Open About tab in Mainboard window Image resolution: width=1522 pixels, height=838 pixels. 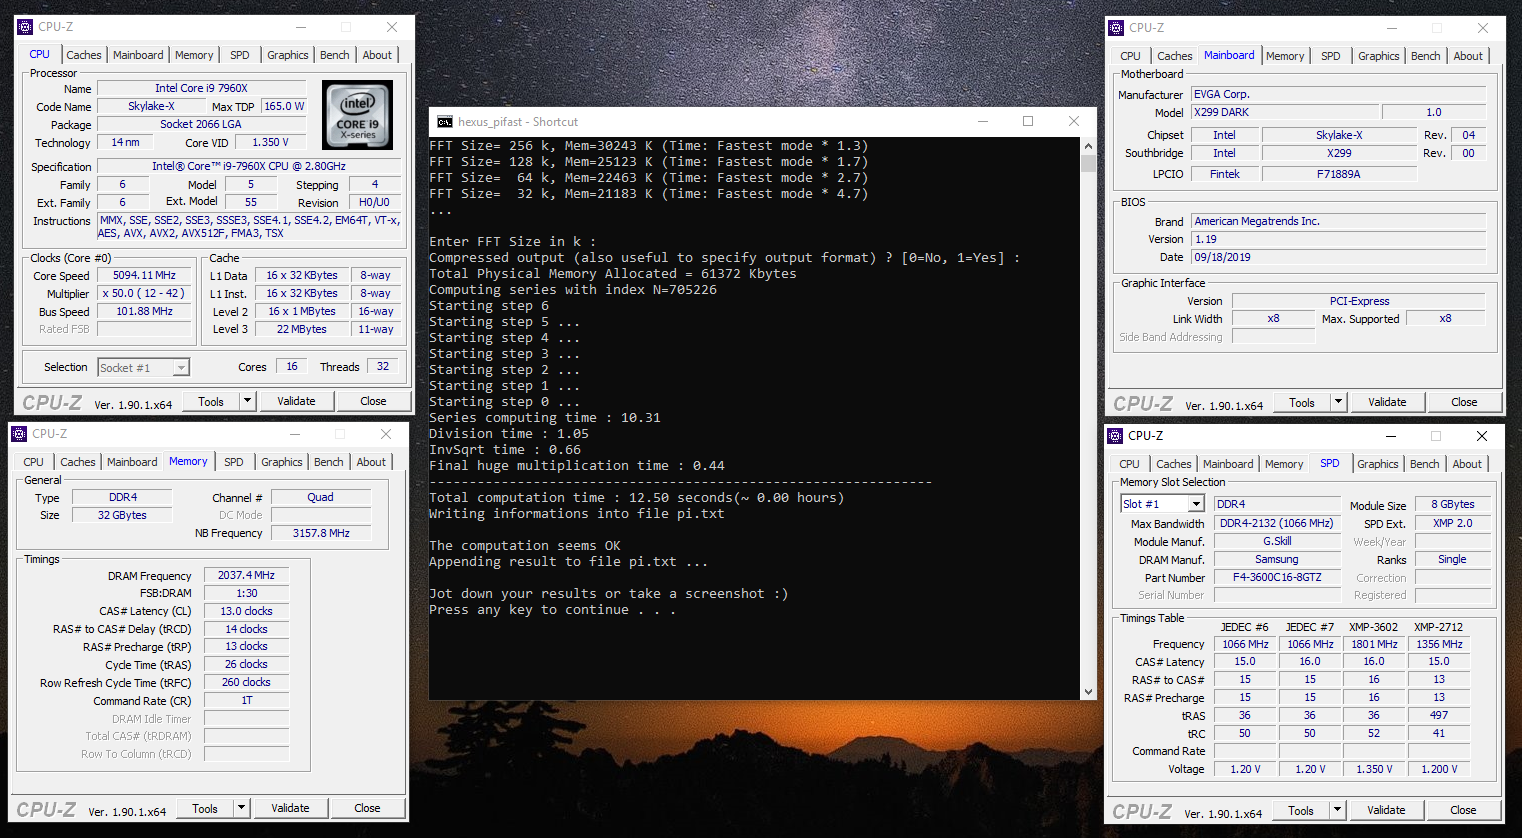click(x=1468, y=56)
